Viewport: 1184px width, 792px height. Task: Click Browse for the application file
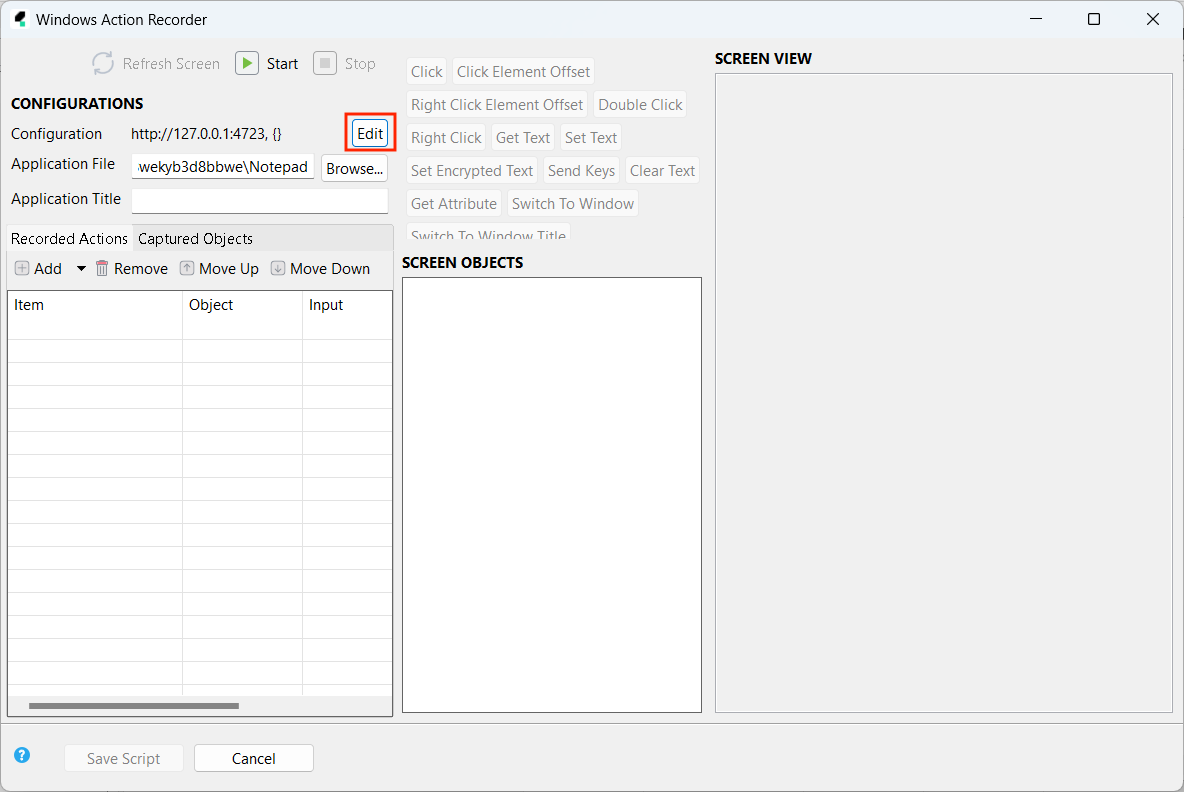click(354, 168)
